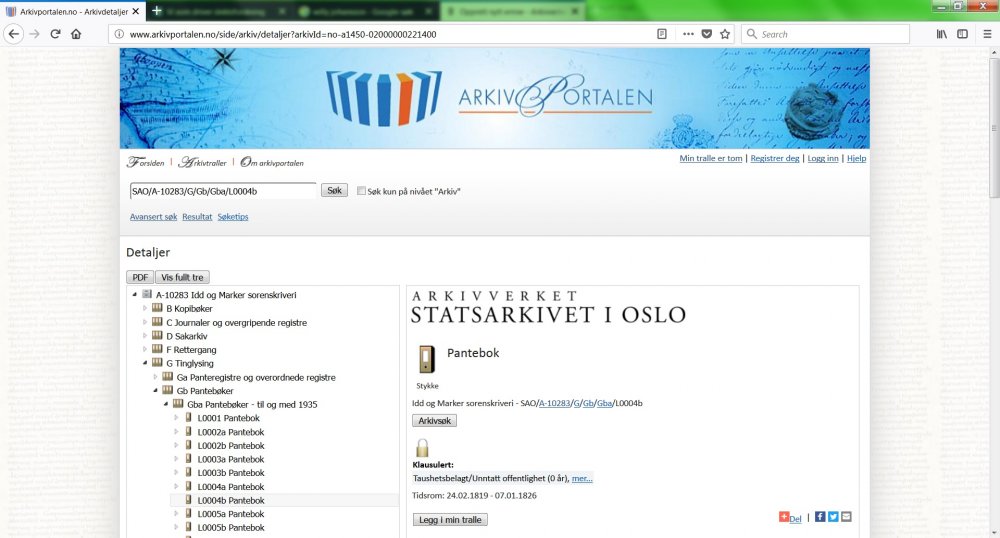Viewport: 1000px width, 538px height.
Task: Open the Forsiden menu item
Action: [x=145, y=162]
